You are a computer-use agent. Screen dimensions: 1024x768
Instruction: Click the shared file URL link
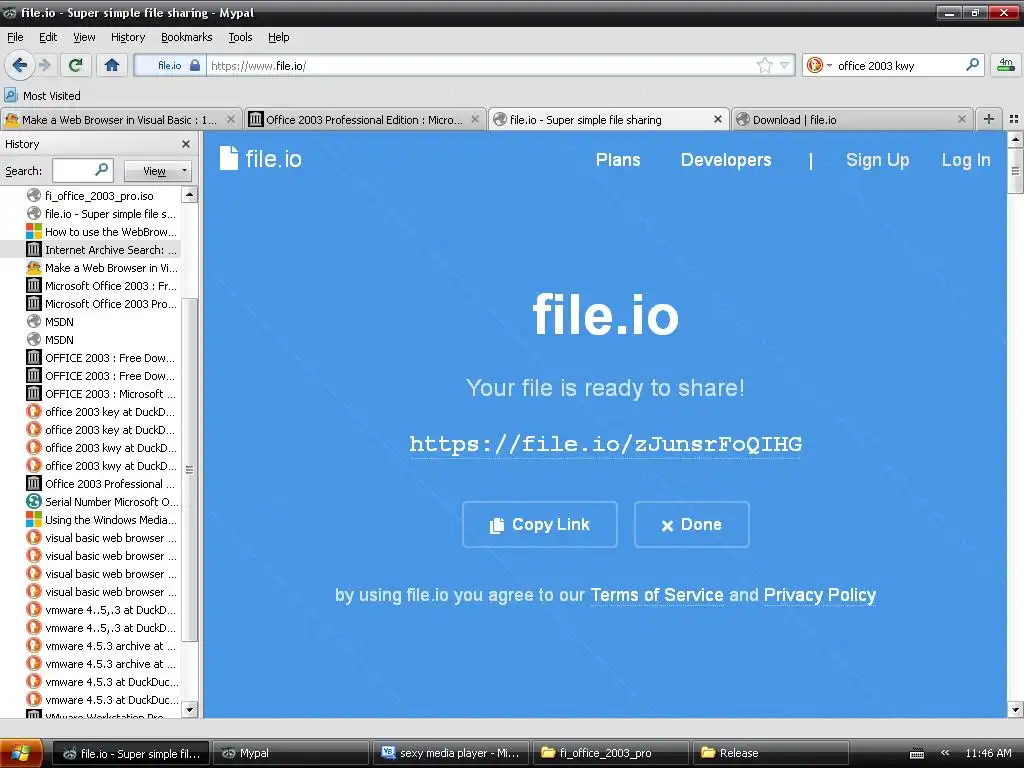tap(605, 445)
